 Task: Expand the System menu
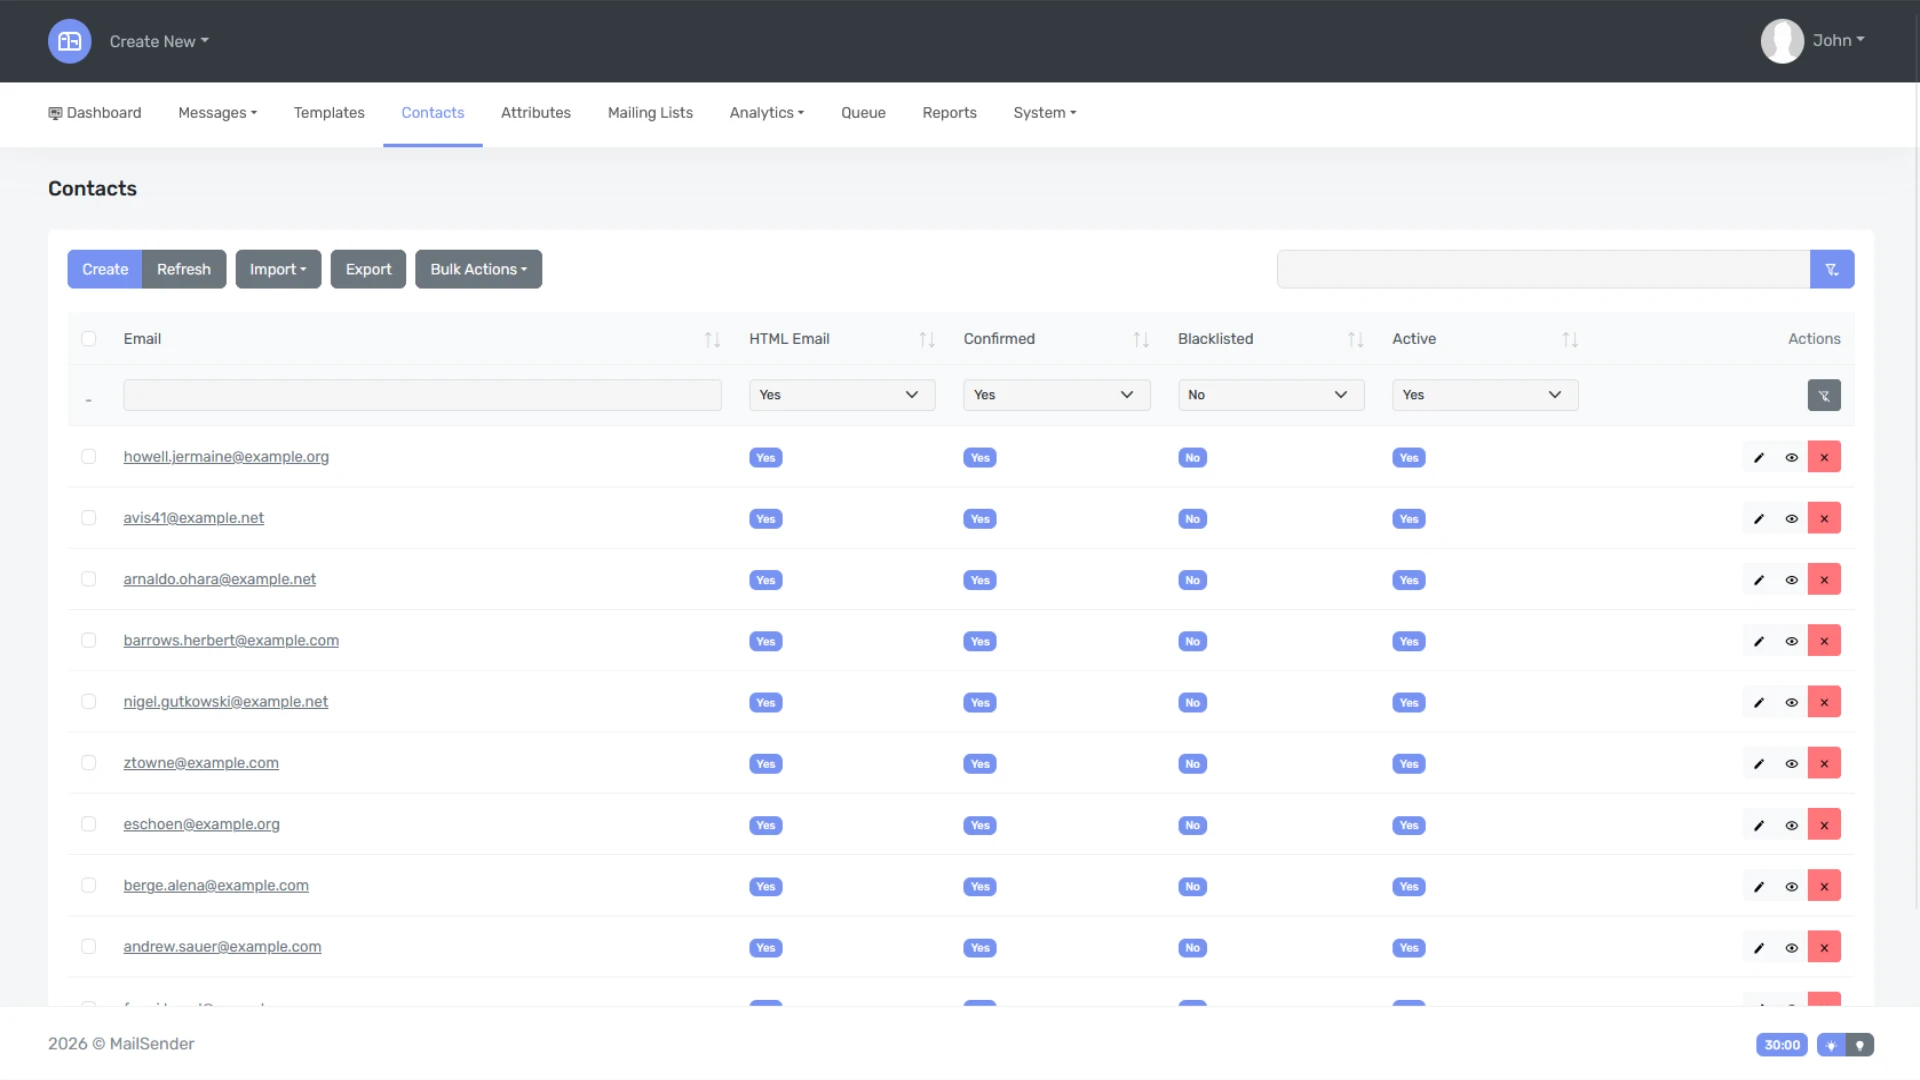1045,113
